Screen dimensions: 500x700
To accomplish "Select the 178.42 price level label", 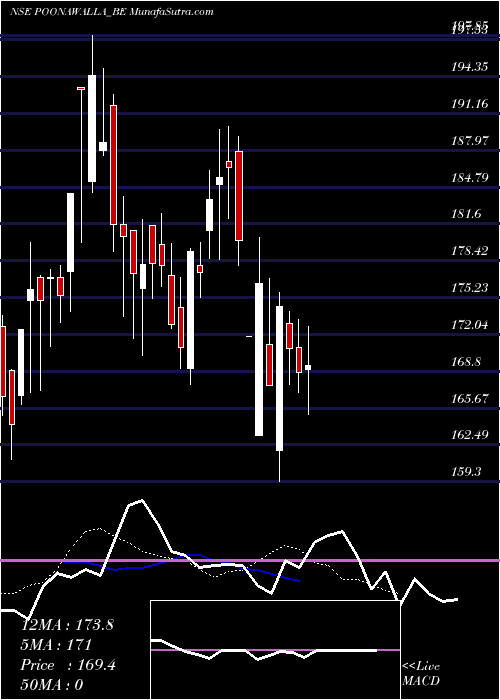I will 469,251.
